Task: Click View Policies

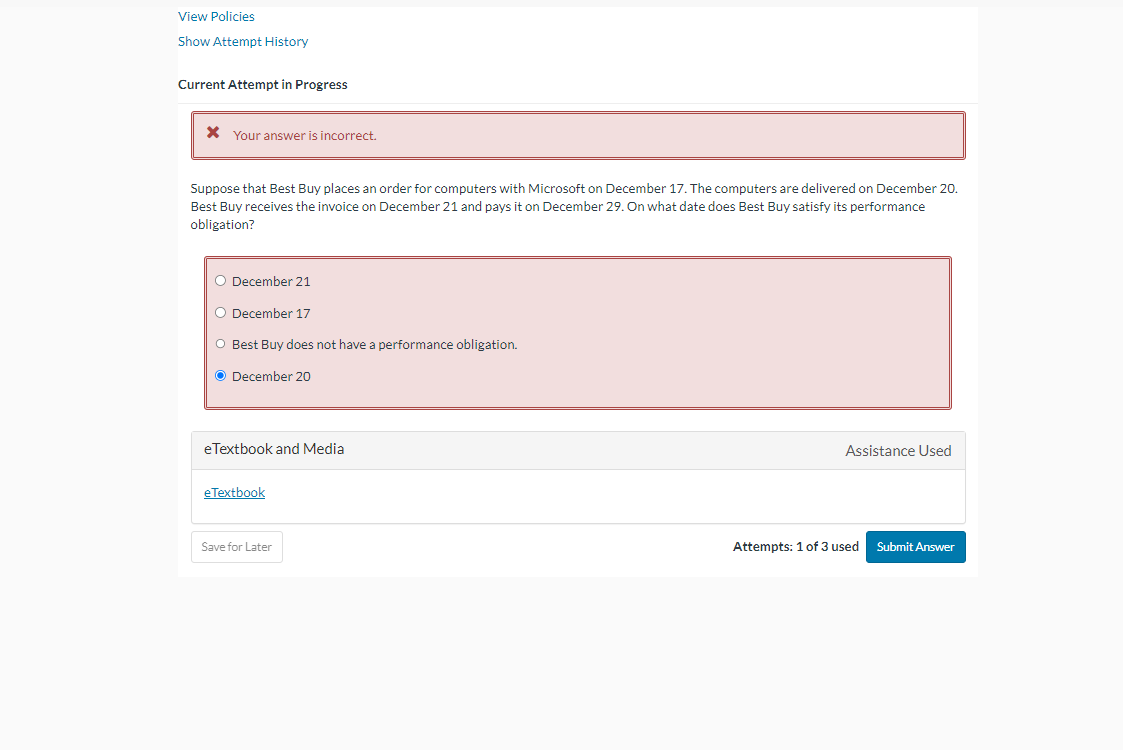Action: (216, 16)
